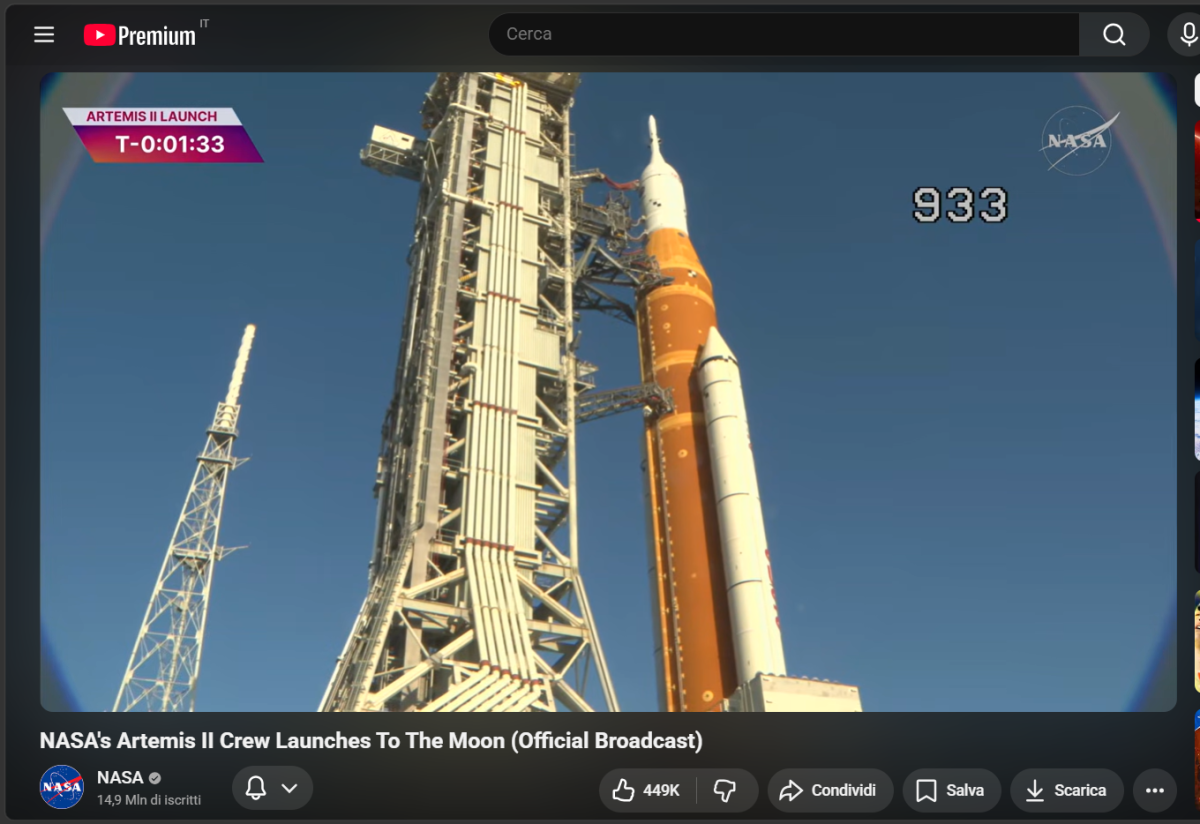Dislike the video with thumbs down
The image size is (1200, 824).
[726, 790]
